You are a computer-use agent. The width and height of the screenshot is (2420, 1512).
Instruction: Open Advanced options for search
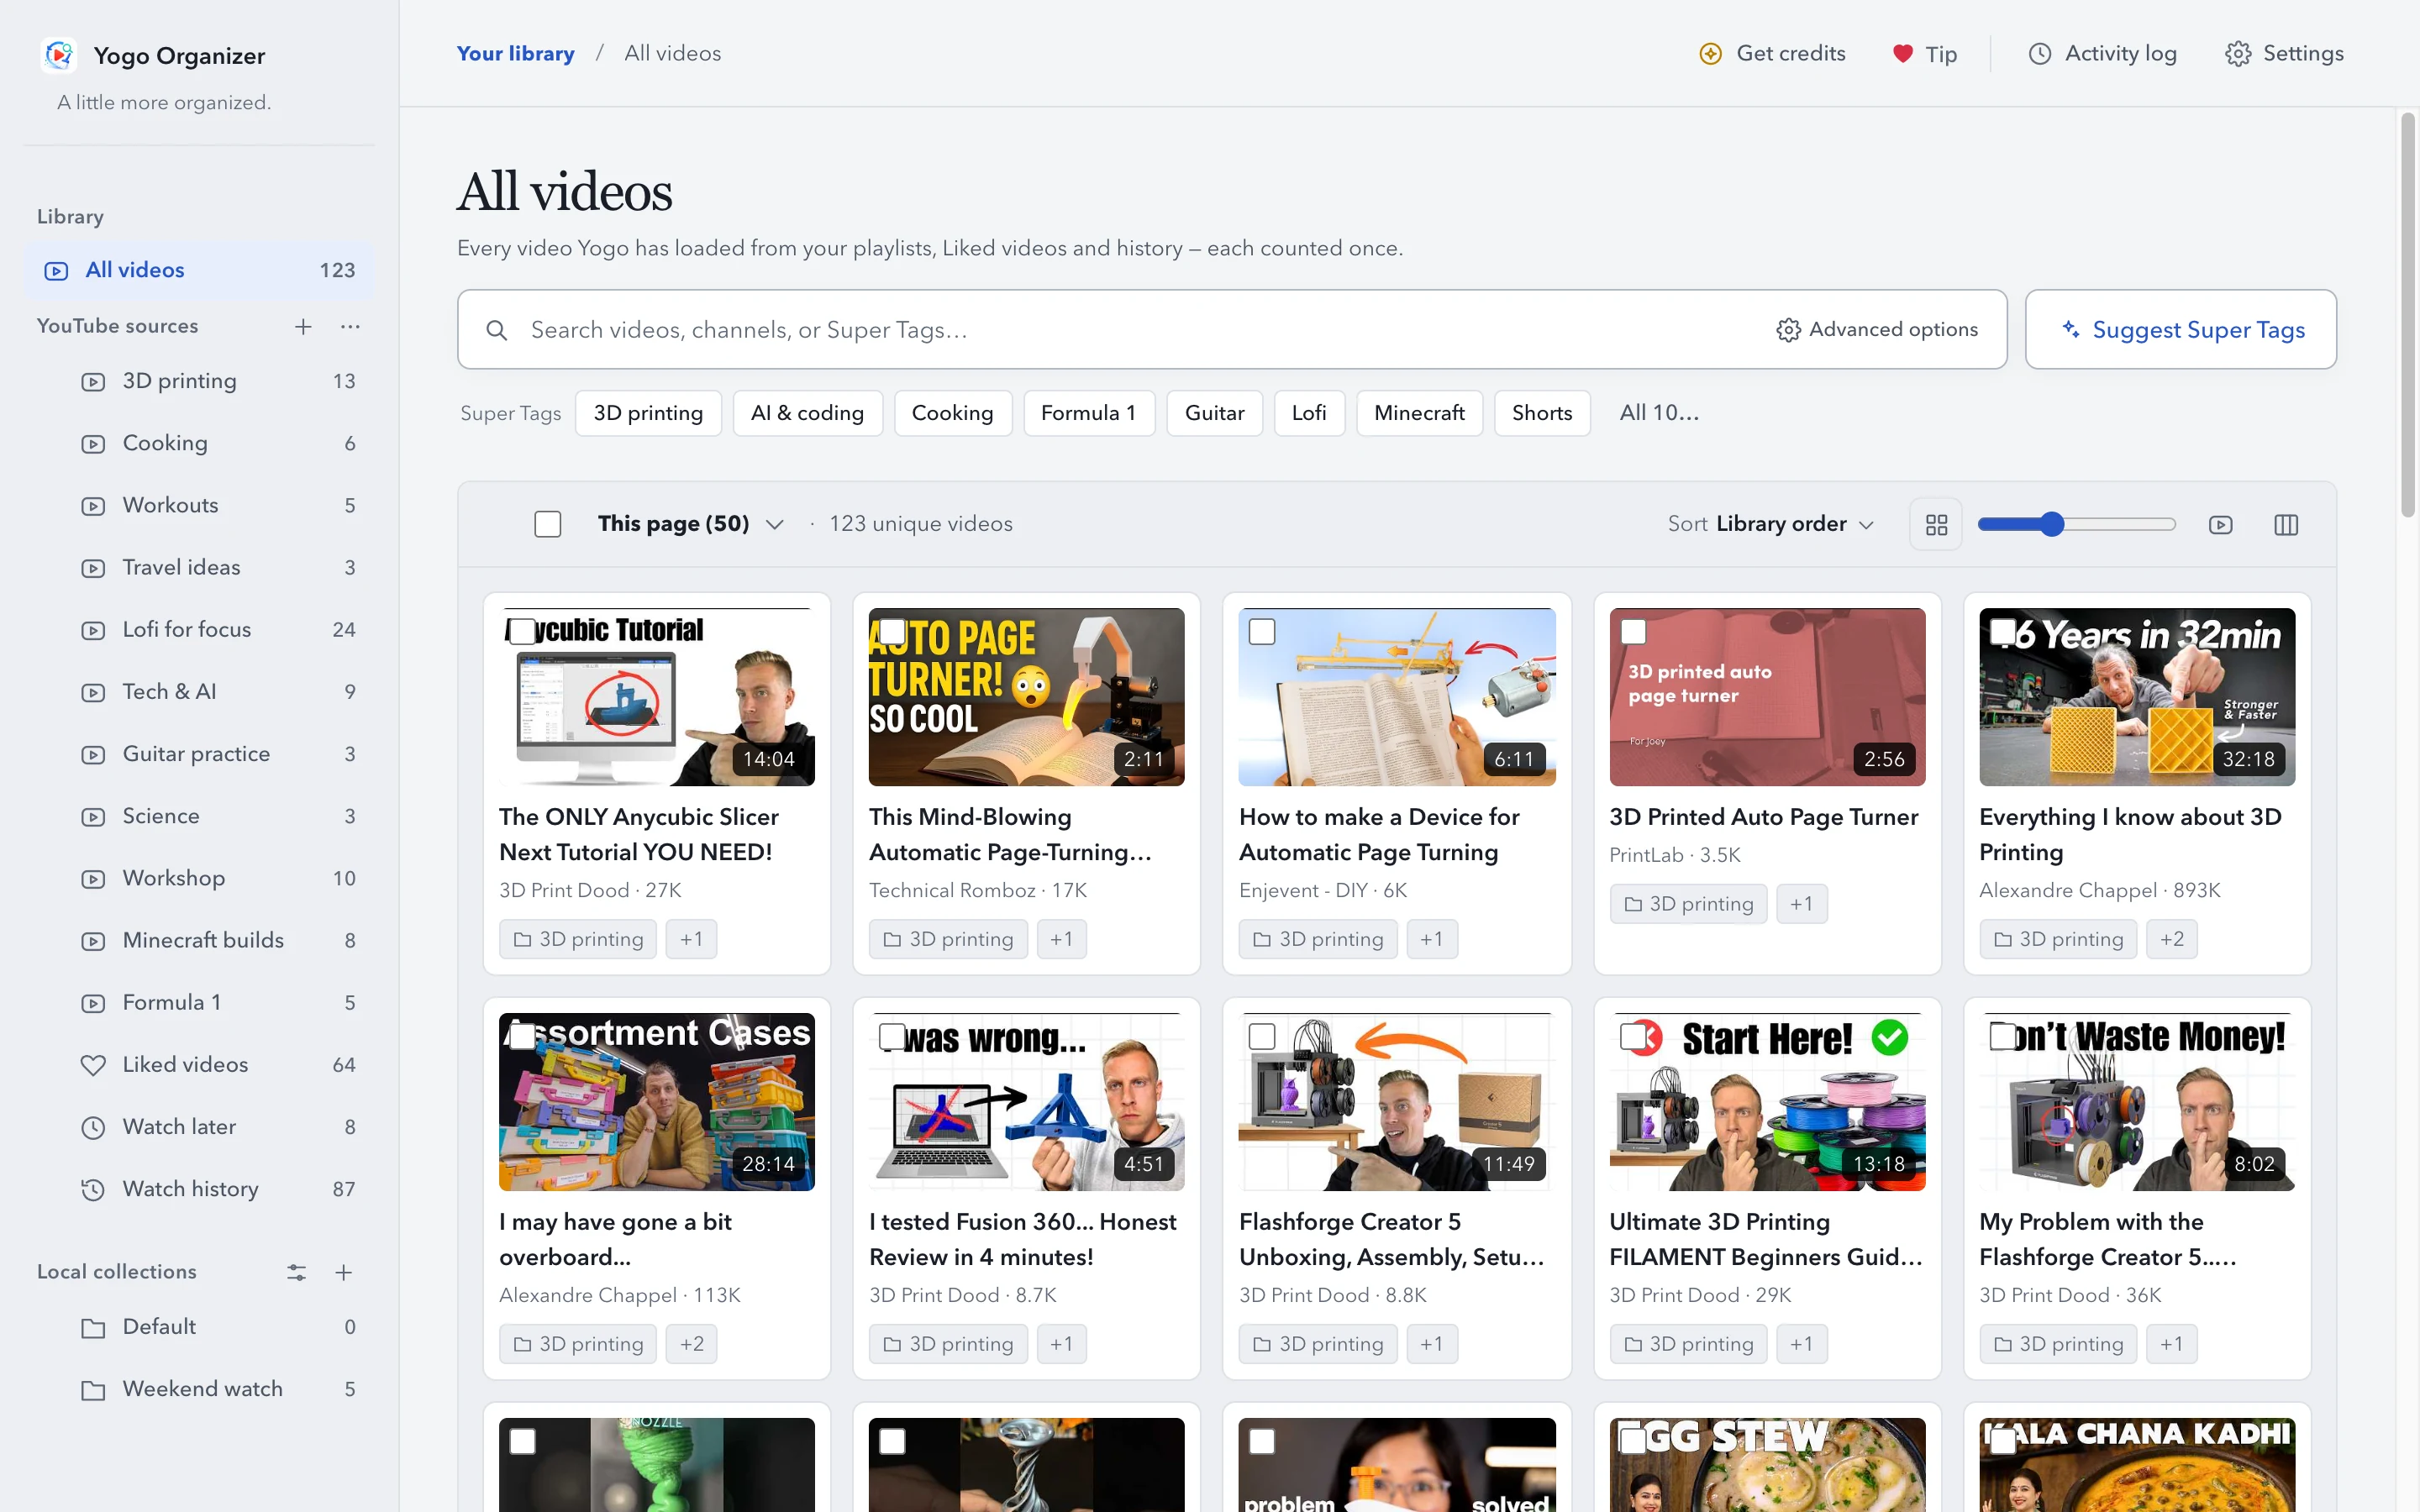1877,330
